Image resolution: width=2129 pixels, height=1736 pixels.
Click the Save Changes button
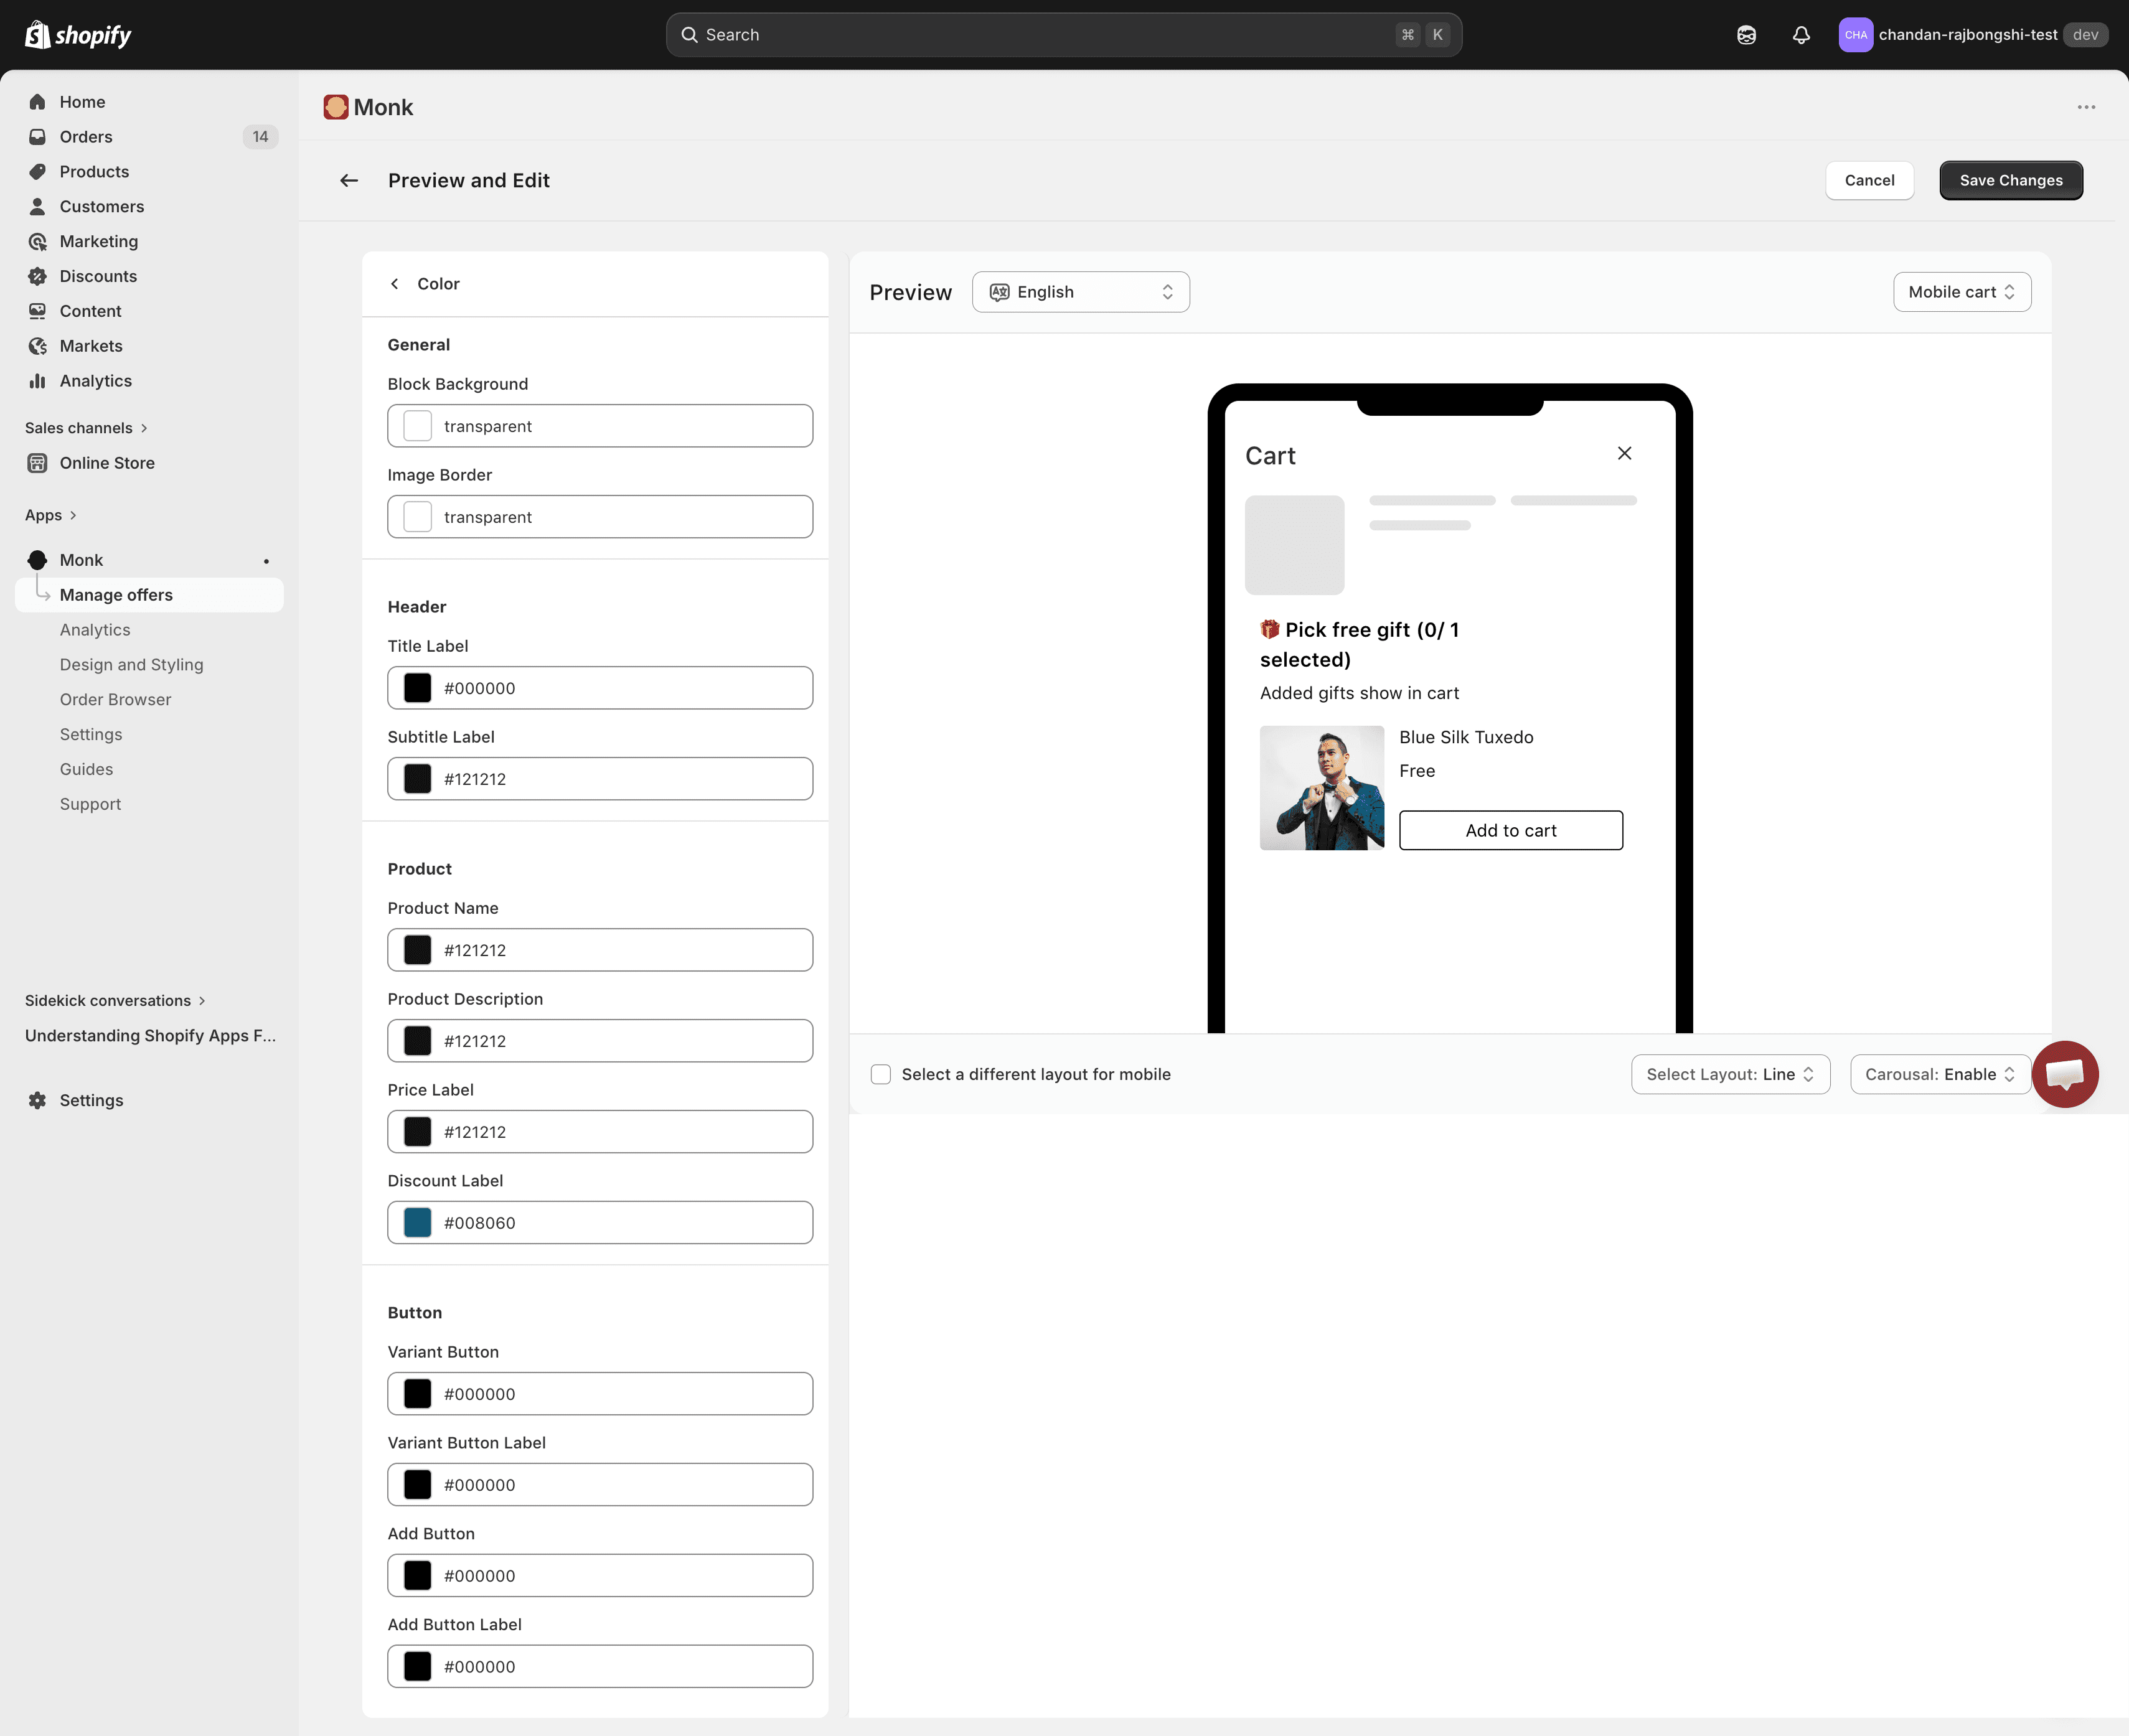point(2010,180)
